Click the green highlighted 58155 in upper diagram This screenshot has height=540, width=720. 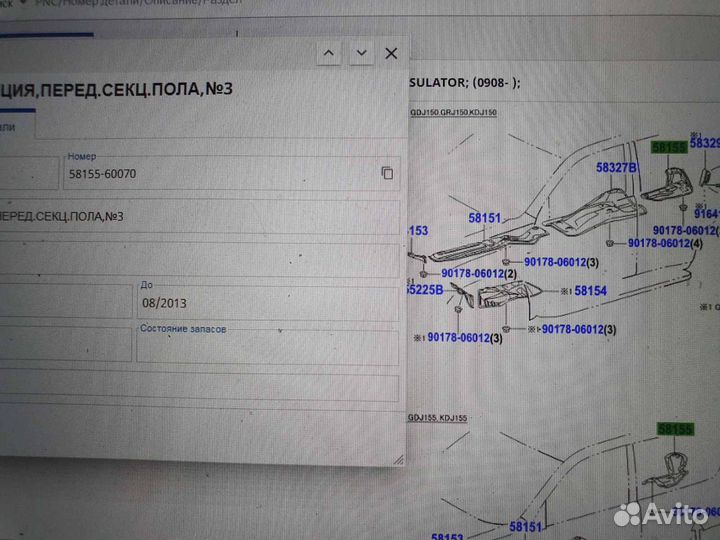point(670,147)
